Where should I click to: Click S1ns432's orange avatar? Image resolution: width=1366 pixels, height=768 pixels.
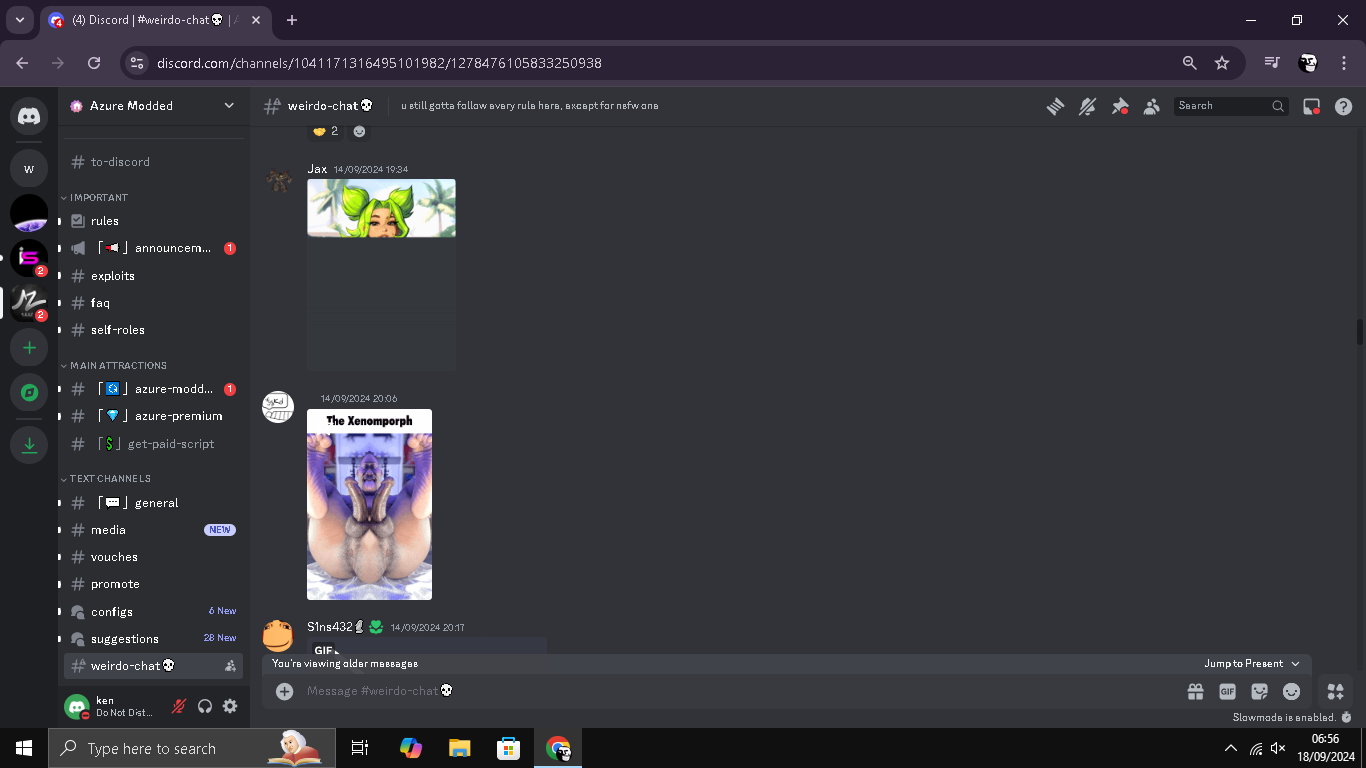point(278,636)
